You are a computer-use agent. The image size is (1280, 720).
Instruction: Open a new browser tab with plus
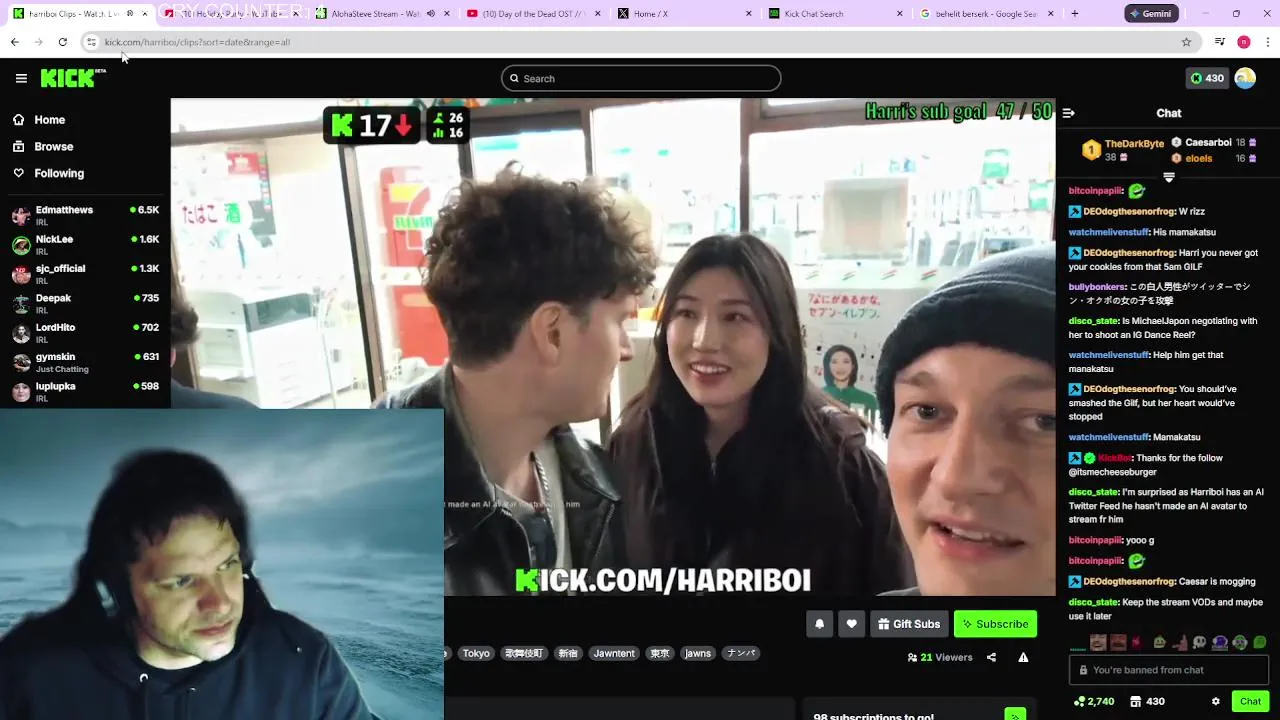pos(1075,14)
